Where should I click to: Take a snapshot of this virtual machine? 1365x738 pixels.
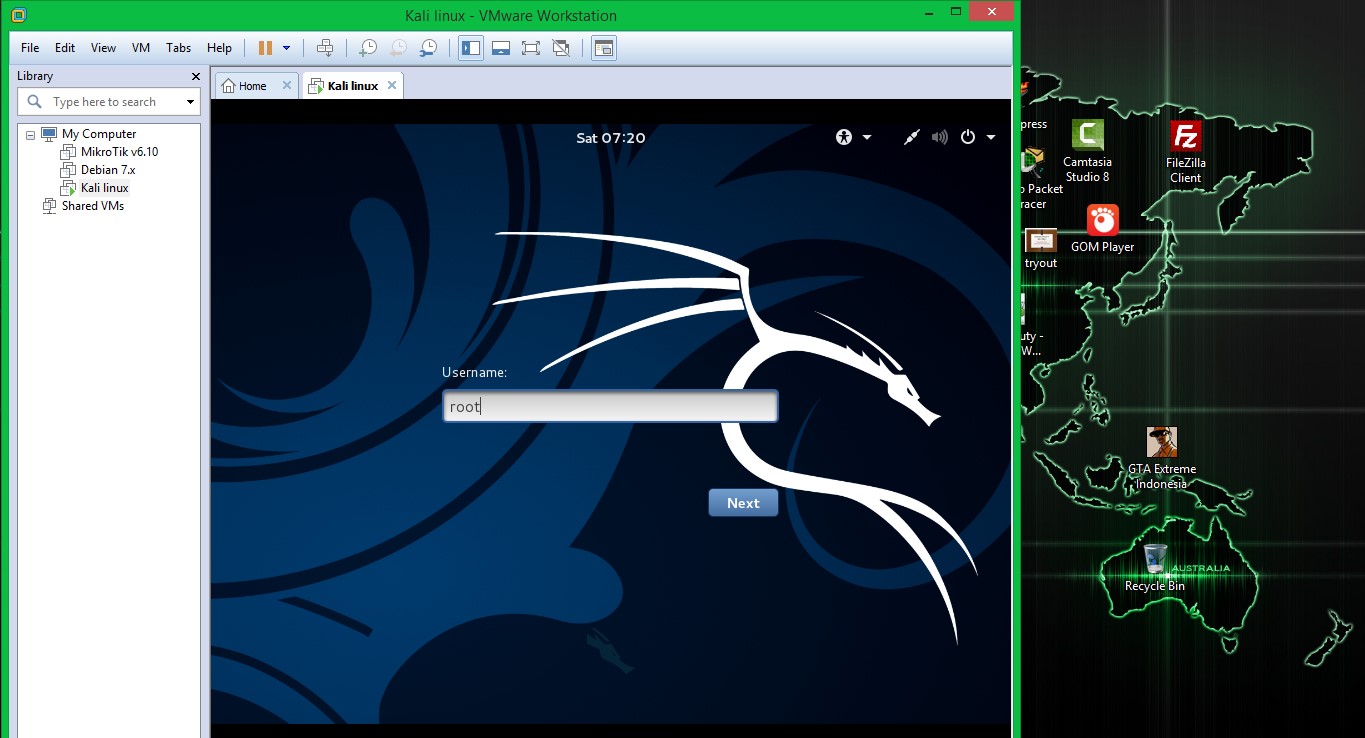click(368, 48)
